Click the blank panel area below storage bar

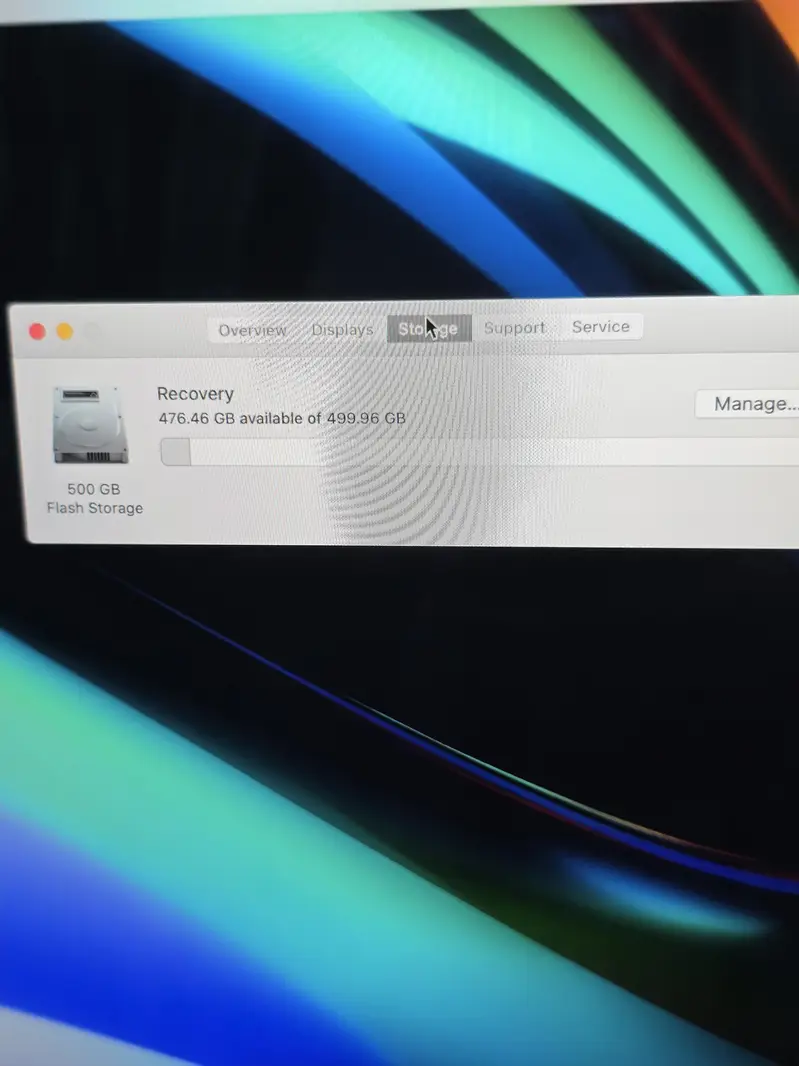click(x=450, y=505)
